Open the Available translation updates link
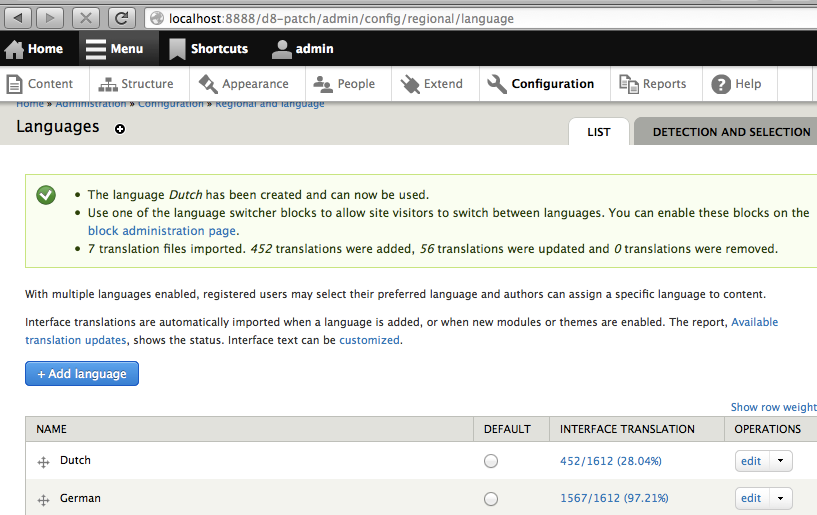Image resolution: width=817 pixels, height=515 pixels. tap(754, 322)
